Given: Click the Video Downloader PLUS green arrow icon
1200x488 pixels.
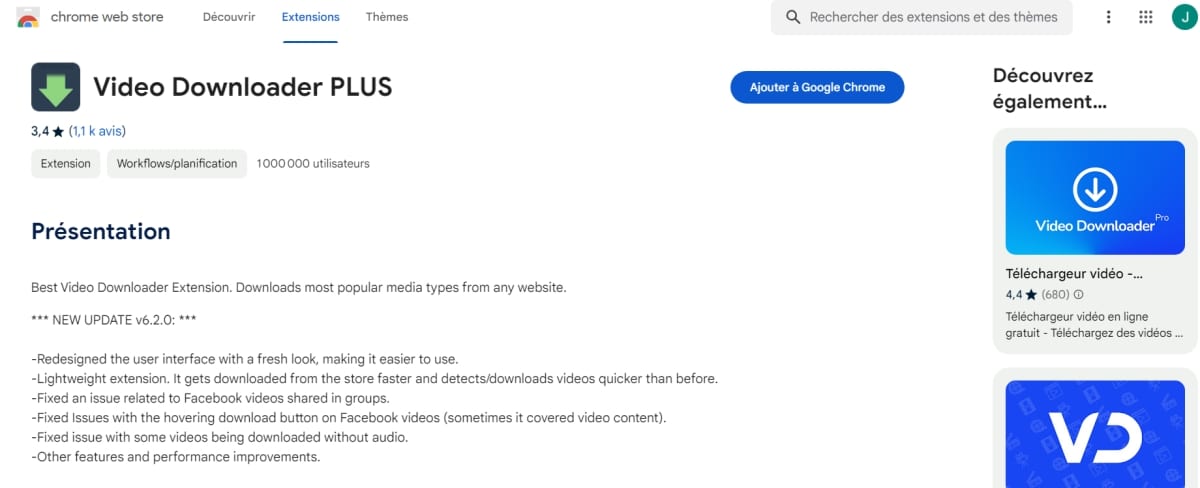Looking at the screenshot, I should tap(56, 87).
